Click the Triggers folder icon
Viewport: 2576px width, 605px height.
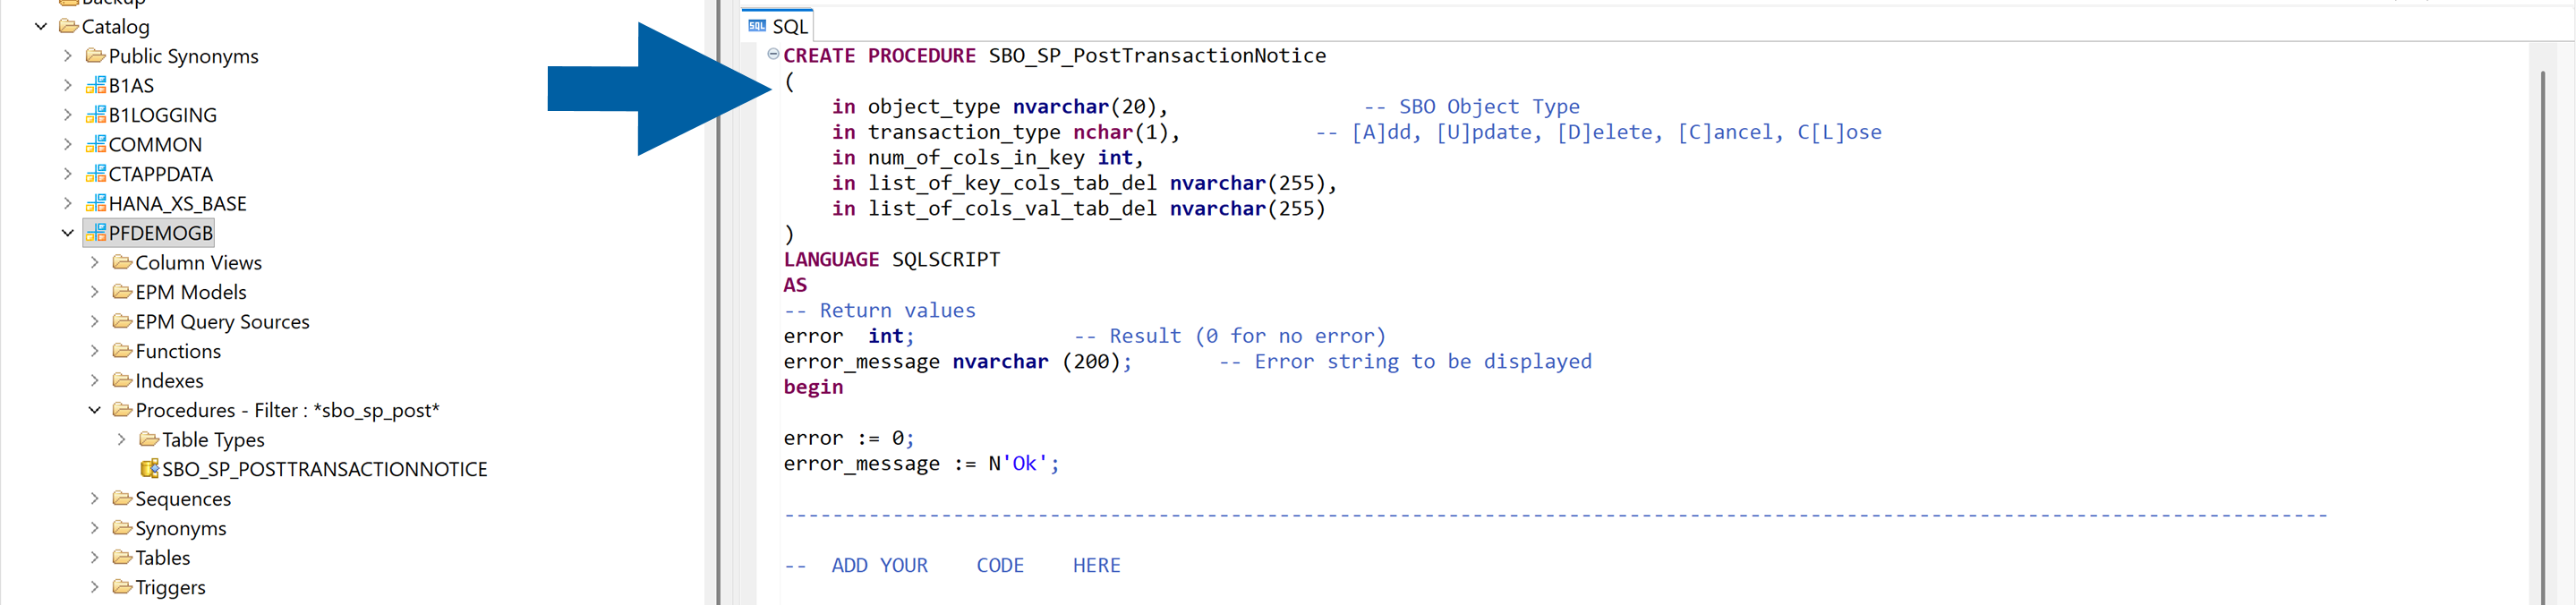point(121,587)
